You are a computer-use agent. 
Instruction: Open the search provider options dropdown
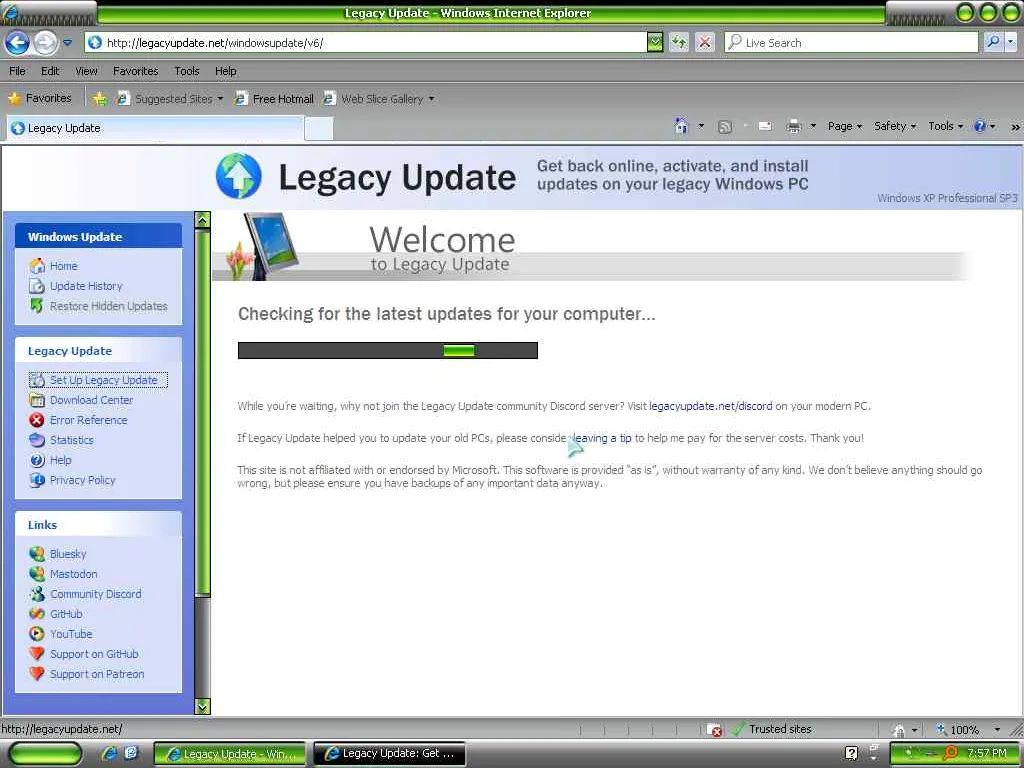(x=1011, y=42)
